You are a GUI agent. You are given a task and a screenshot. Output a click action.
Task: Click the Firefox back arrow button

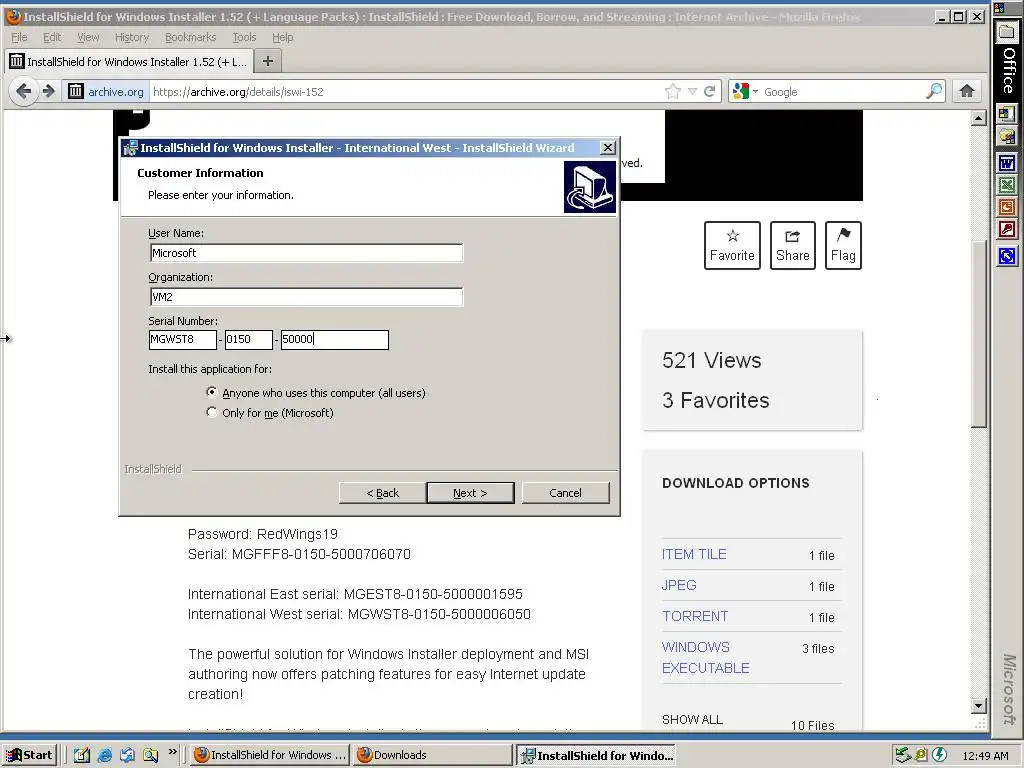point(24,91)
